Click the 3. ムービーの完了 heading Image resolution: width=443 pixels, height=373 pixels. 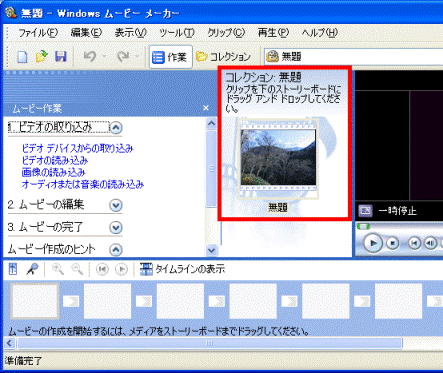click(x=45, y=227)
